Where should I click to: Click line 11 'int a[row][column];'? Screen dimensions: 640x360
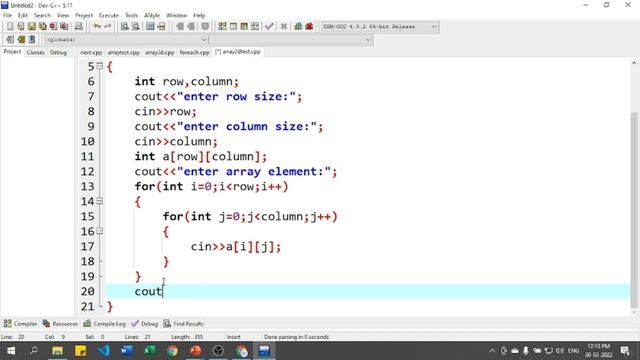200,156
